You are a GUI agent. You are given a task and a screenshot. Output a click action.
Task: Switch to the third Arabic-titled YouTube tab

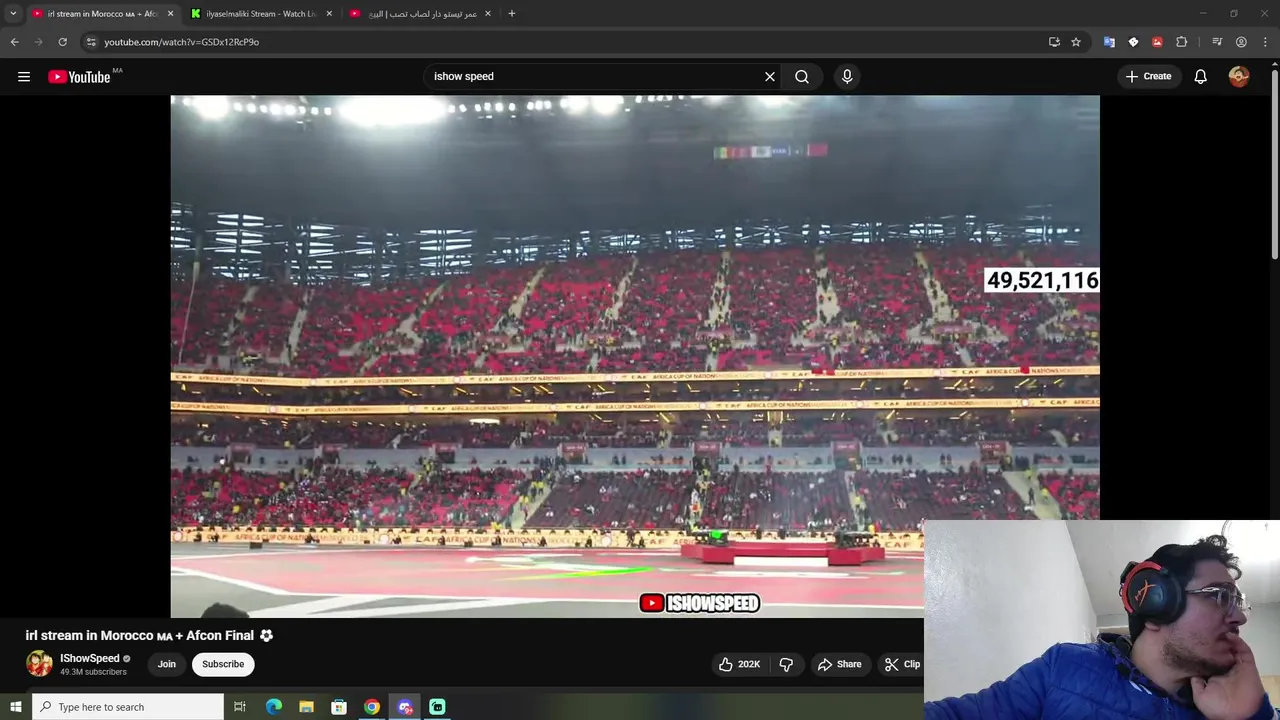point(420,14)
